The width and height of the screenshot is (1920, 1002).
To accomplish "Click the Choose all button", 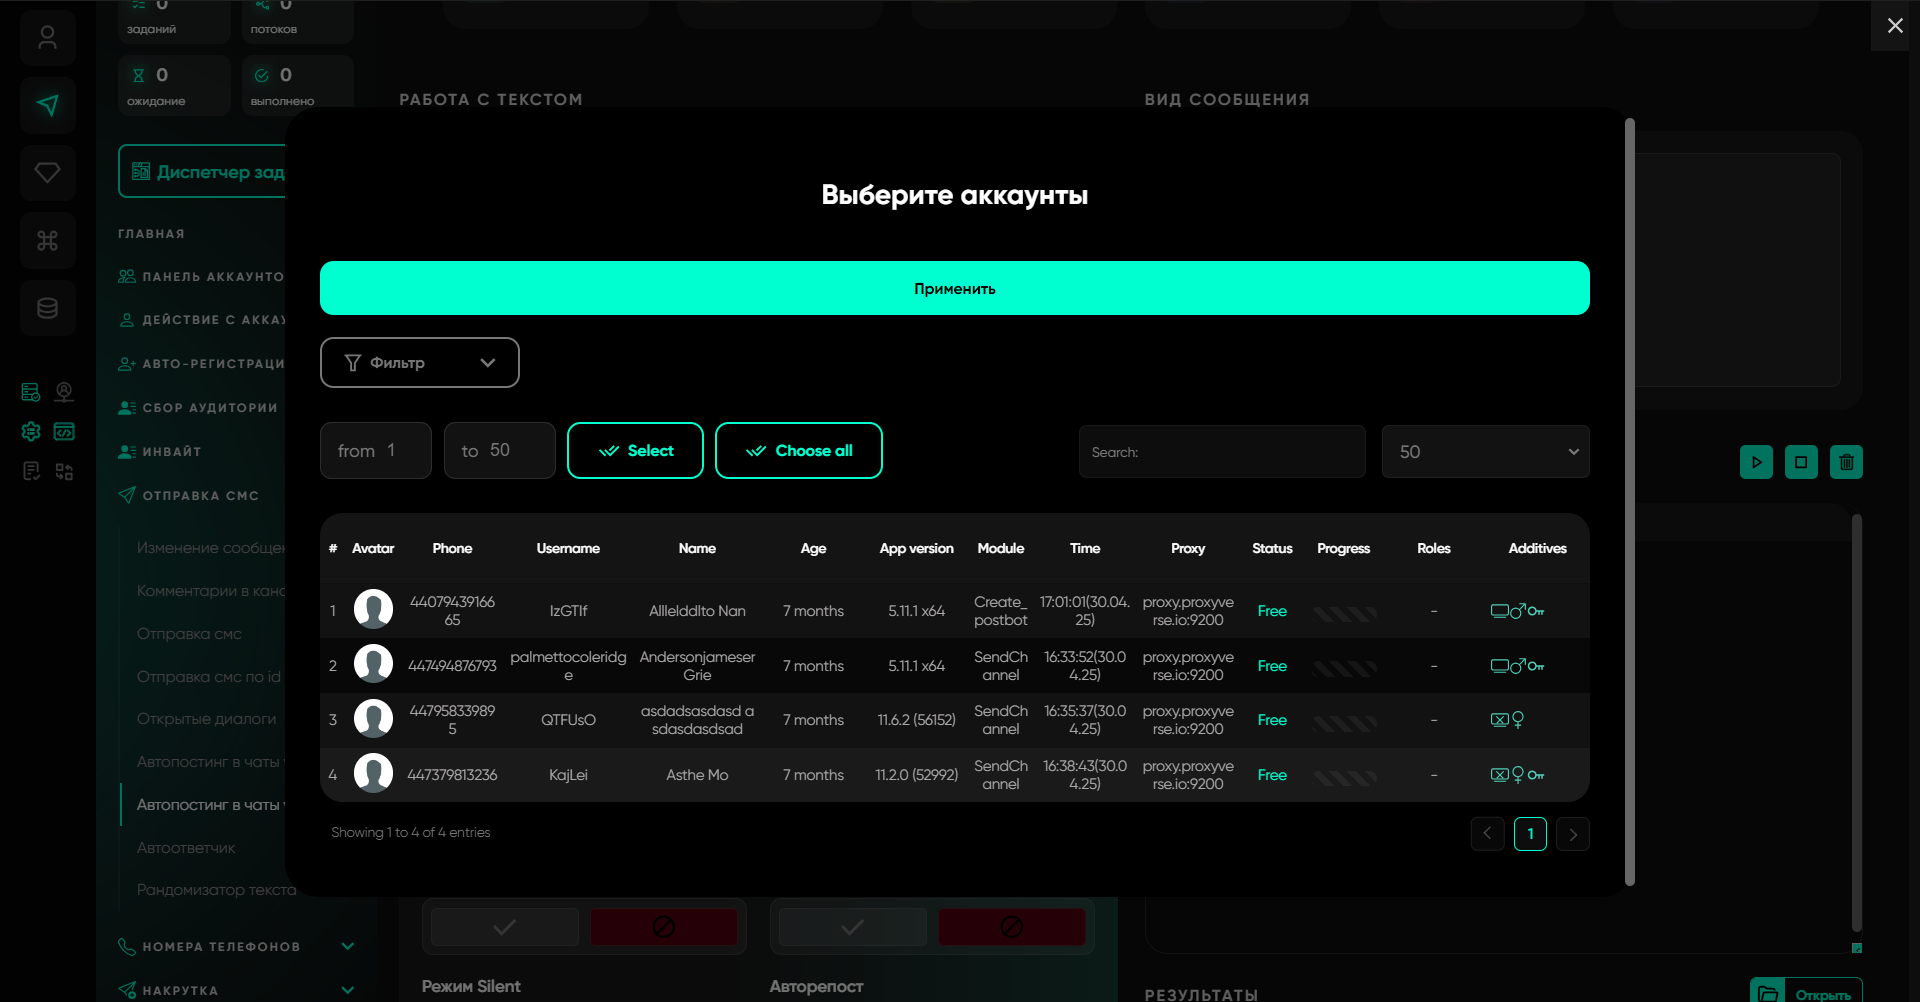I will (x=798, y=451).
